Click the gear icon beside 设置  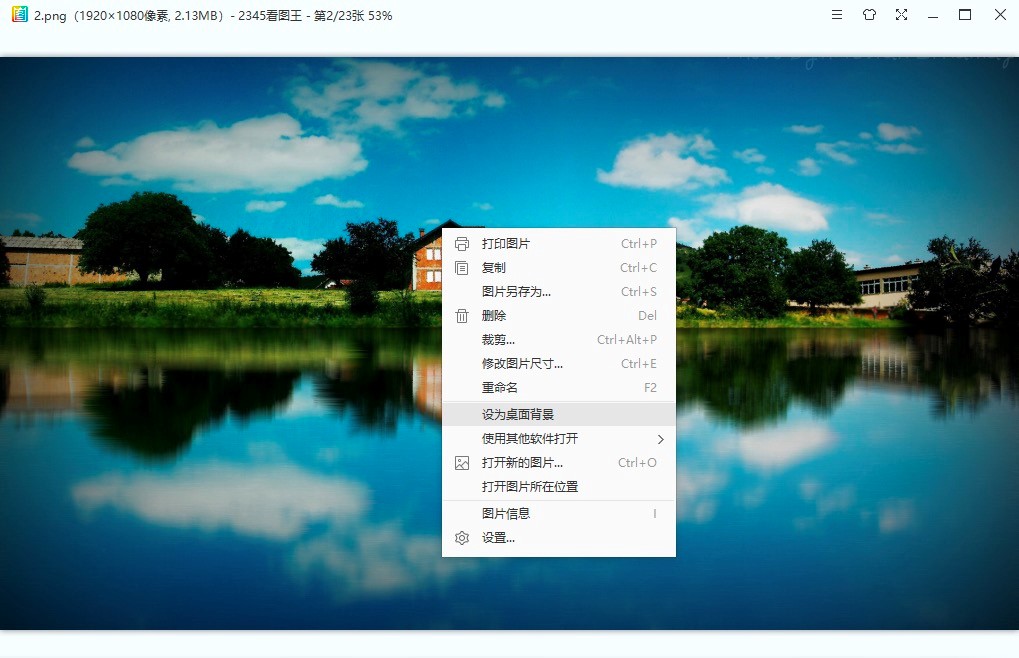point(461,538)
